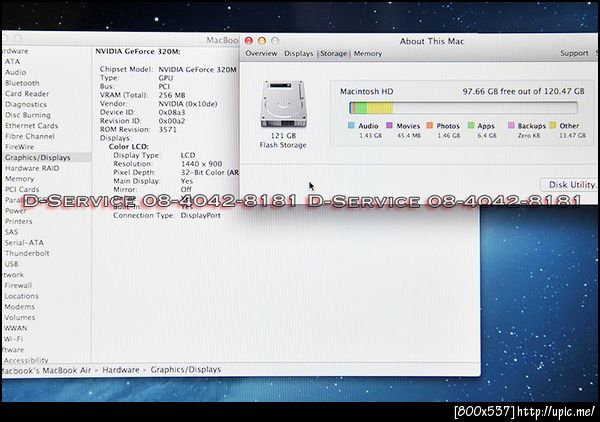Click the Audio blue legend swatch
Viewport: 600px width, 422px height.
point(351,125)
